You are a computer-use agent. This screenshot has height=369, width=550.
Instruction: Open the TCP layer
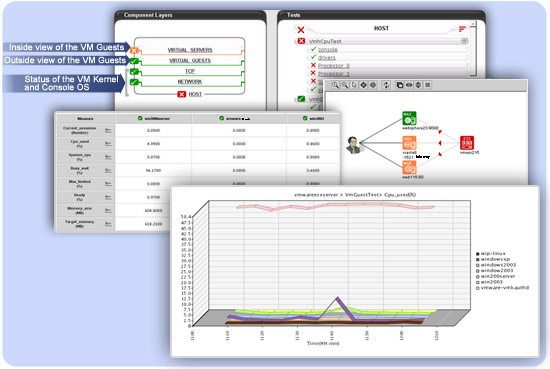pos(190,71)
